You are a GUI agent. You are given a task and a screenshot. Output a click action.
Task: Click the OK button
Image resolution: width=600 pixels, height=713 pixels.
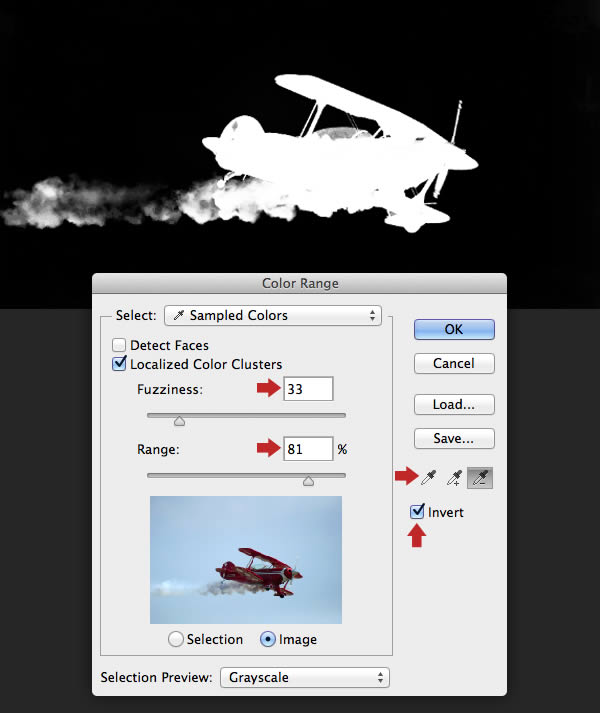pyautogui.click(x=454, y=329)
